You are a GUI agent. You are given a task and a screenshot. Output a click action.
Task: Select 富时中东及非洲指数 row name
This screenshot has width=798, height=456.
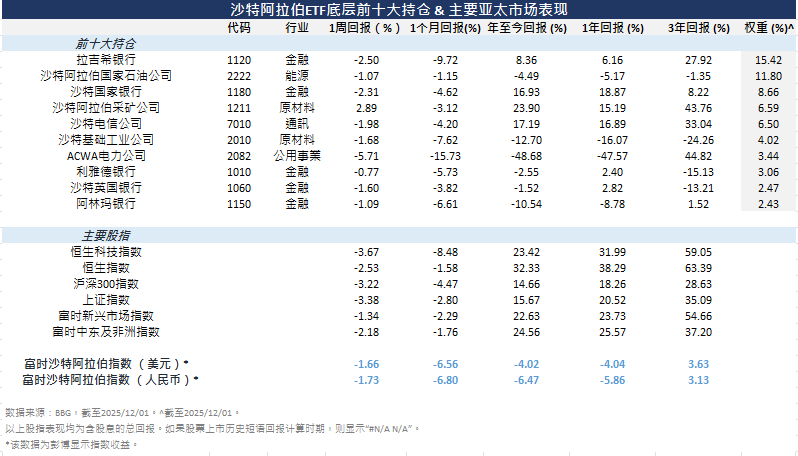106,332
